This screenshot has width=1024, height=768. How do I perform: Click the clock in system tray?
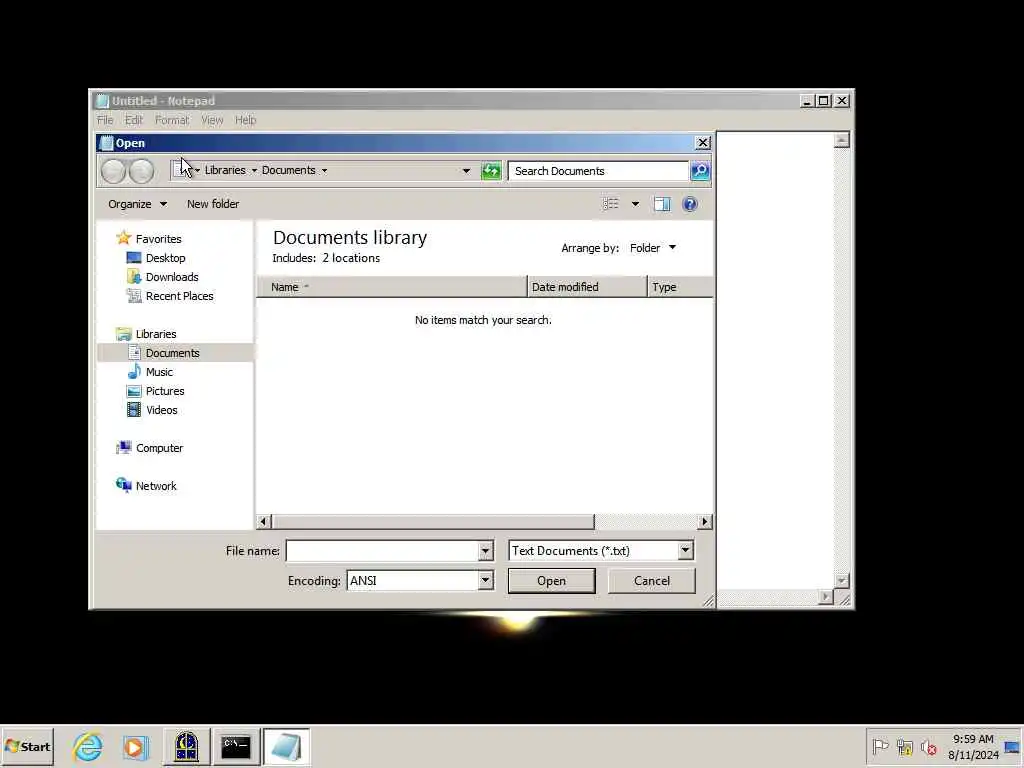click(x=973, y=747)
